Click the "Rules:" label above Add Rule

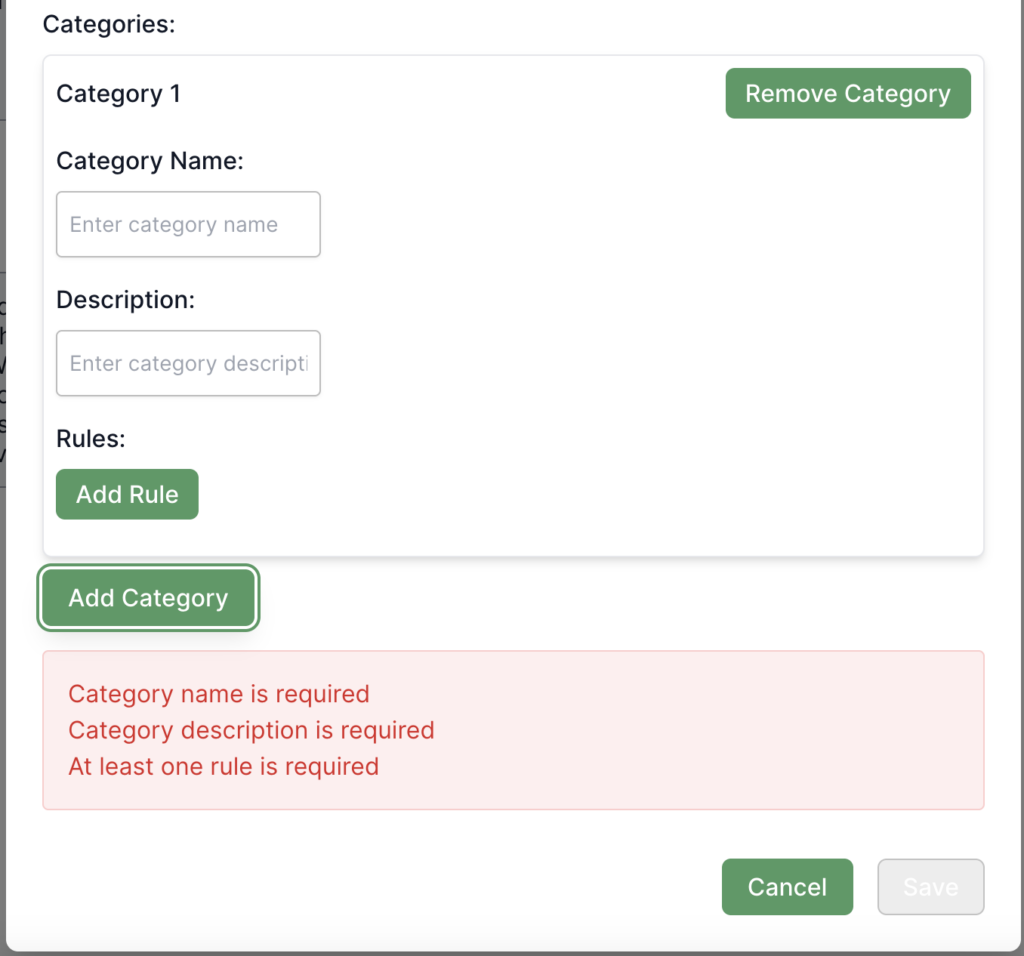91,438
